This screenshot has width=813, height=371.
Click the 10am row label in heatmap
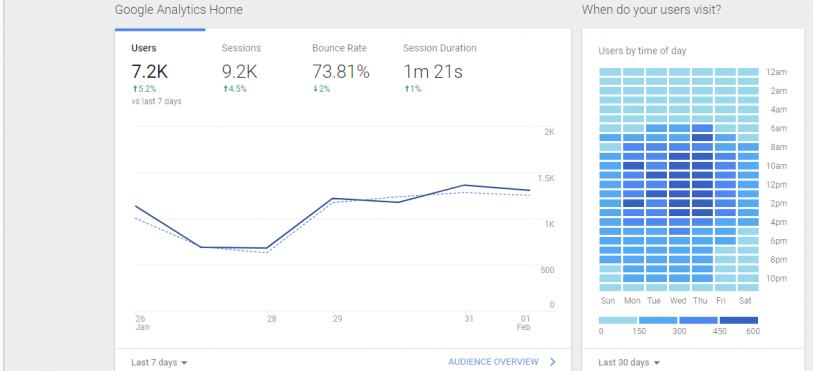(x=776, y=166)
